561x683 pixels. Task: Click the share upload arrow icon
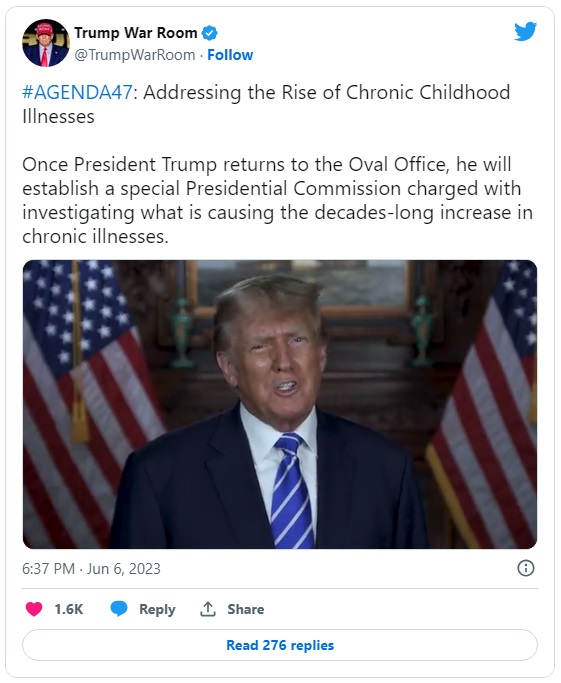coord(208,609)
